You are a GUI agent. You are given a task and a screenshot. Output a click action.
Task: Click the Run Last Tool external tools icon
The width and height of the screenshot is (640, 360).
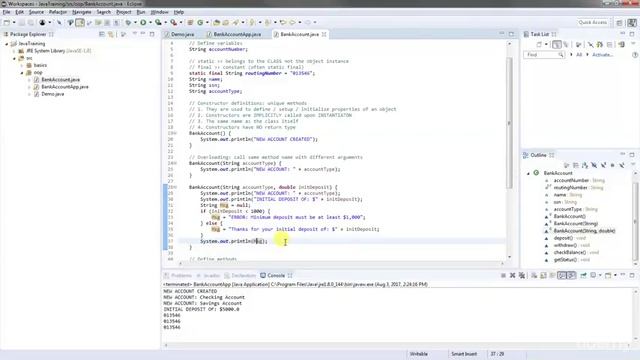(x=174, y=22)
